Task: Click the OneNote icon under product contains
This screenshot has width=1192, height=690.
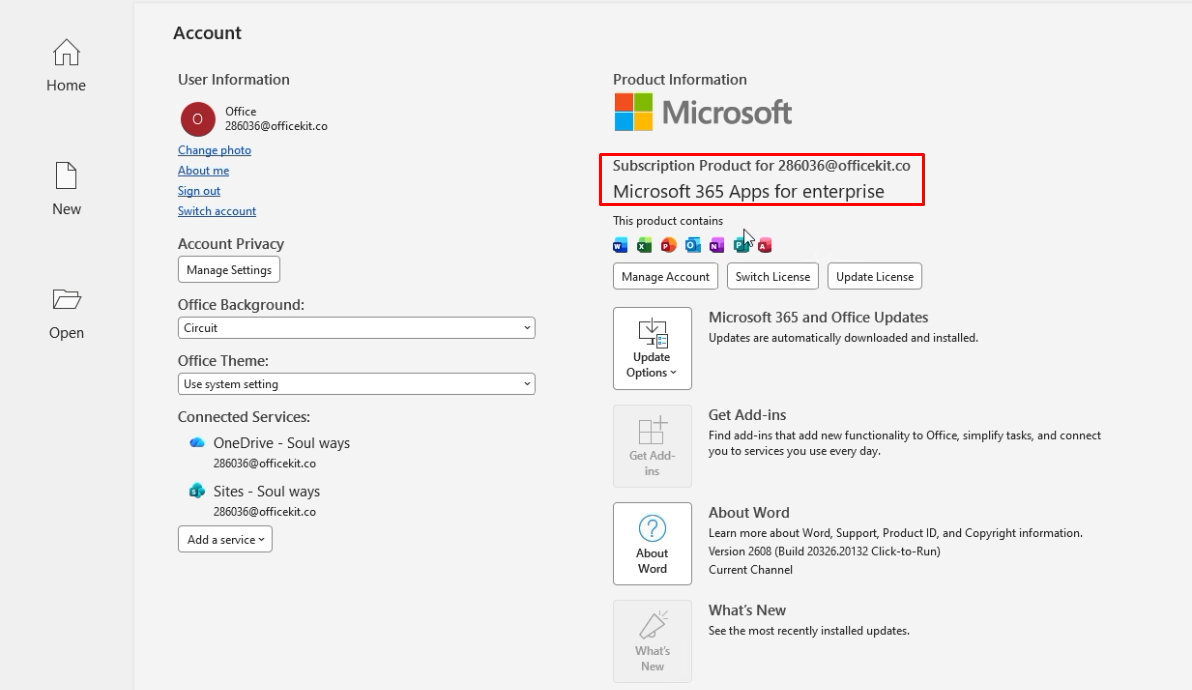Action: [x=717, y=245]
